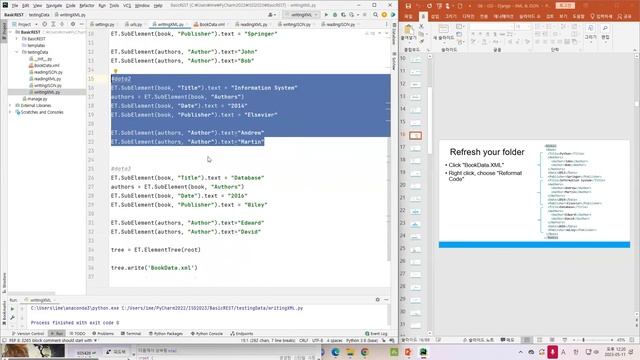The image size is (640, 360).
Task: Open the Tools menu in PyCharm
Action: click(114, 6)
